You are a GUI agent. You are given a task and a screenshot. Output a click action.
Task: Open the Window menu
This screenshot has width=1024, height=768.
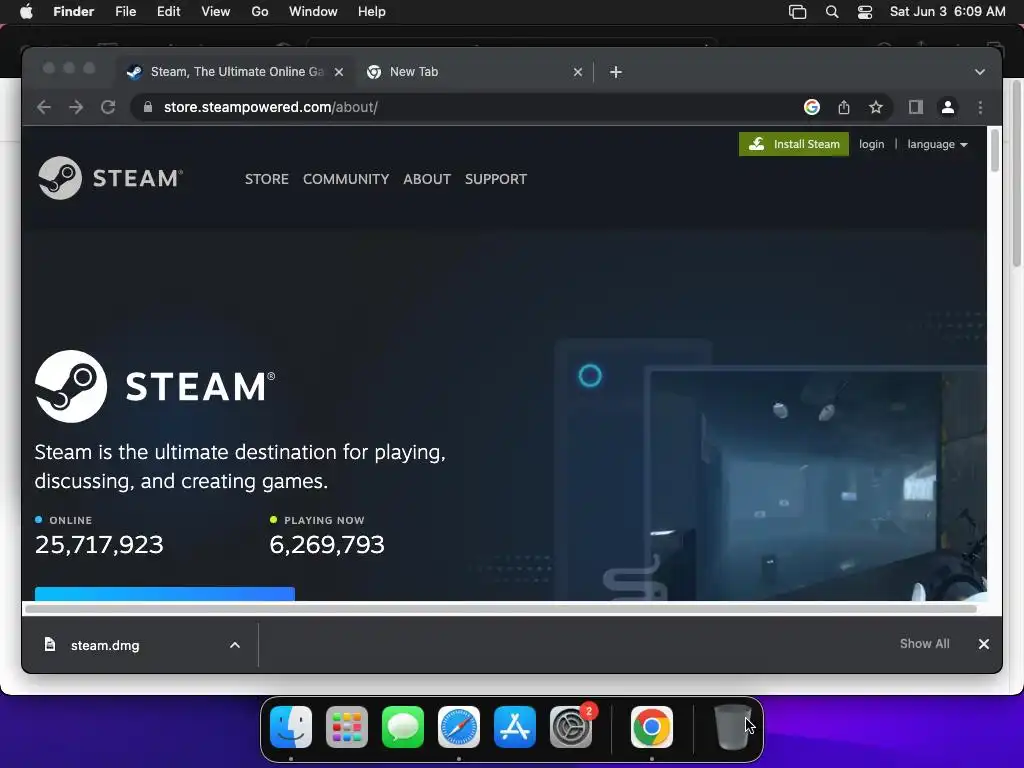click(x=313, y=12)
